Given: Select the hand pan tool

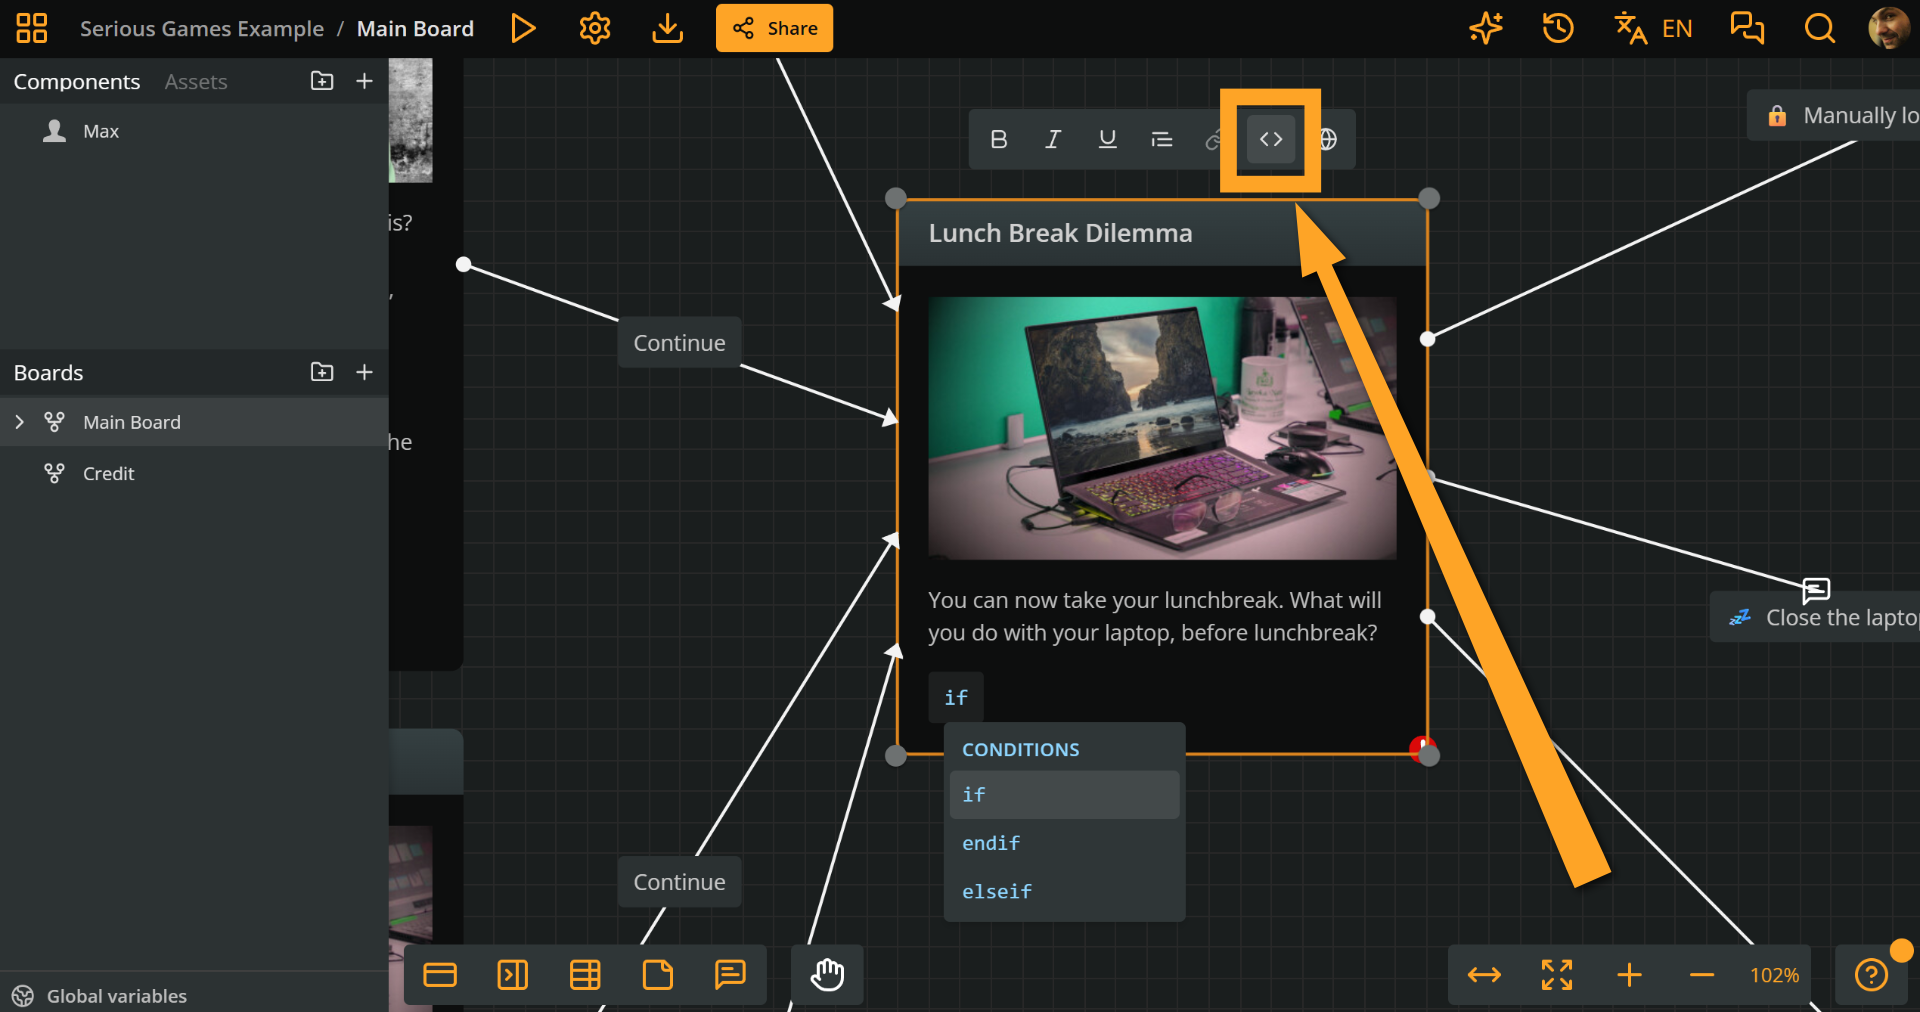Looking at the screenshot, I should [x=827, y=974].
